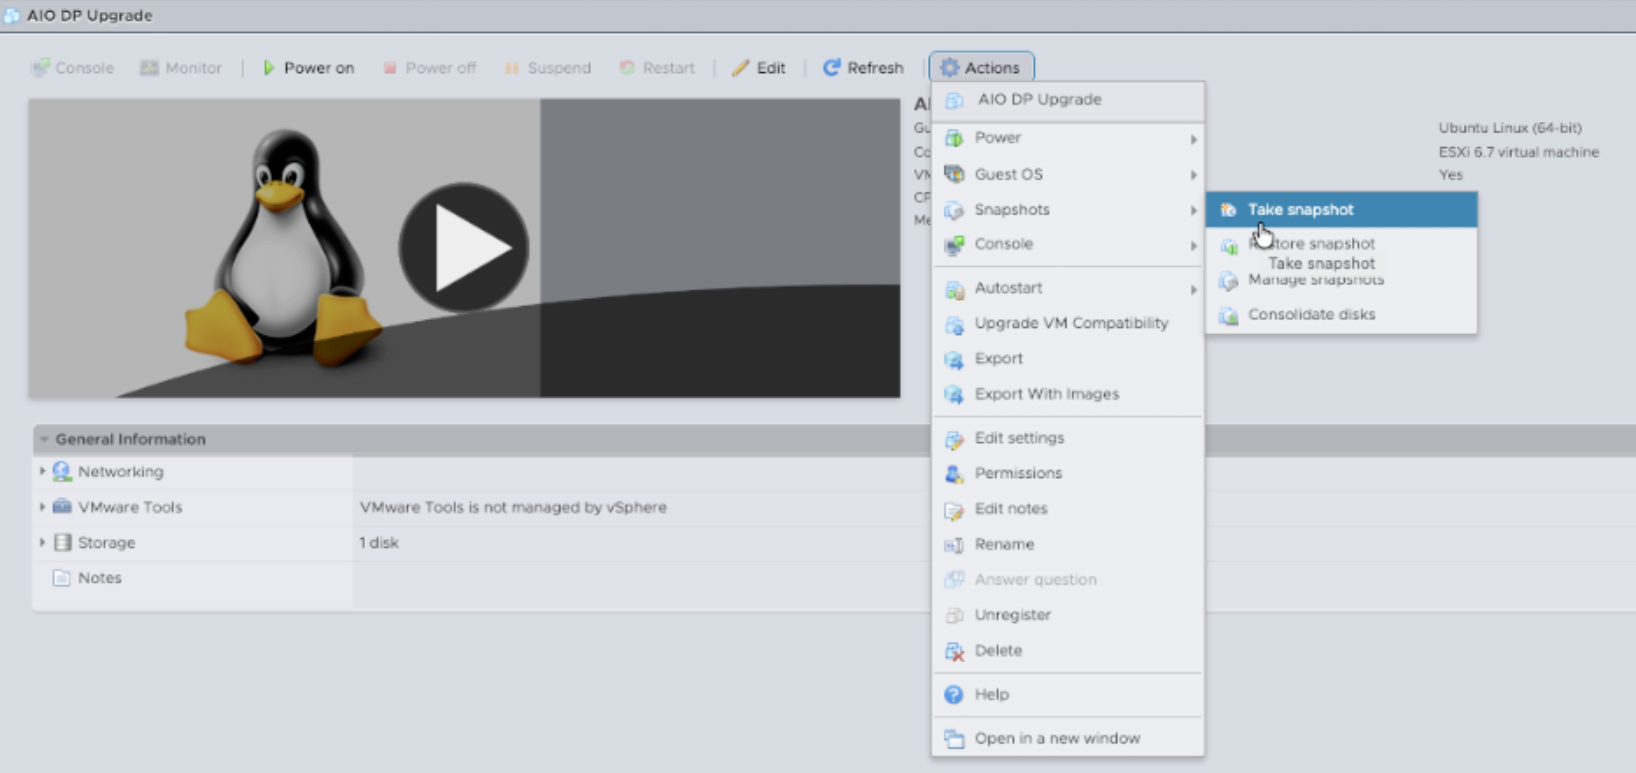
Task: Click the Suspend toolbar button
Action: click(547, 68)
